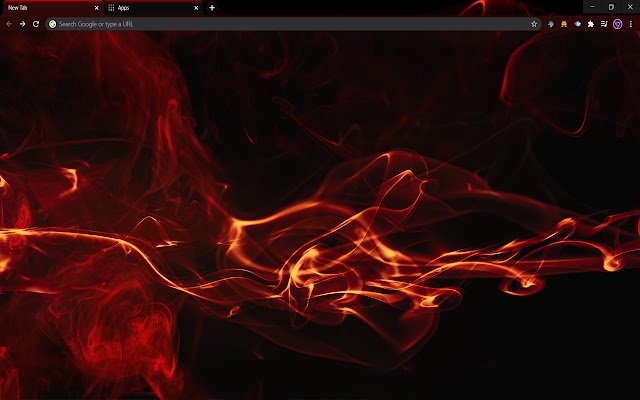This screenshot has height=400, width=640.
Task: Open the teal arrow extension
Action: tap(551, 24)
